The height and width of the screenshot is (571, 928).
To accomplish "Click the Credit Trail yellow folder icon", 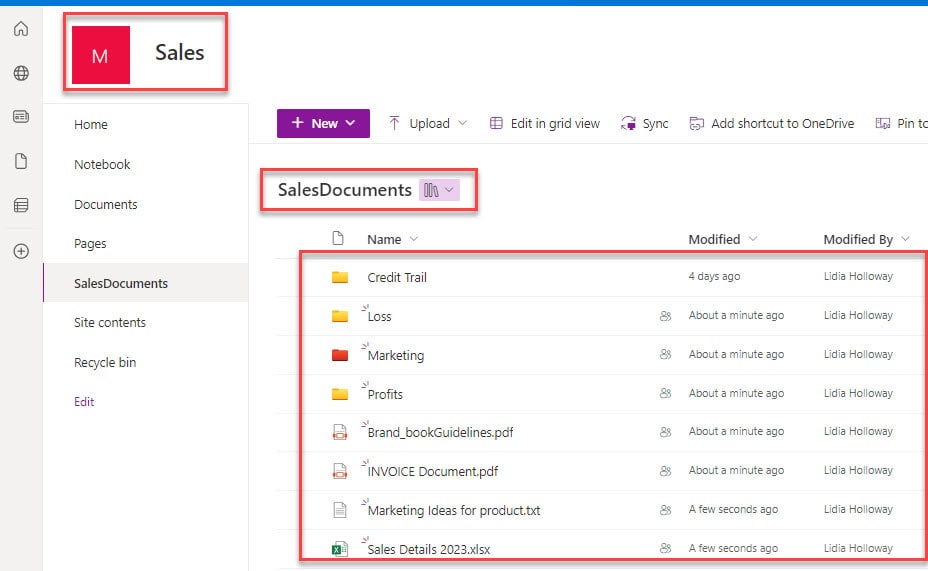I will [x=340, y=277].
